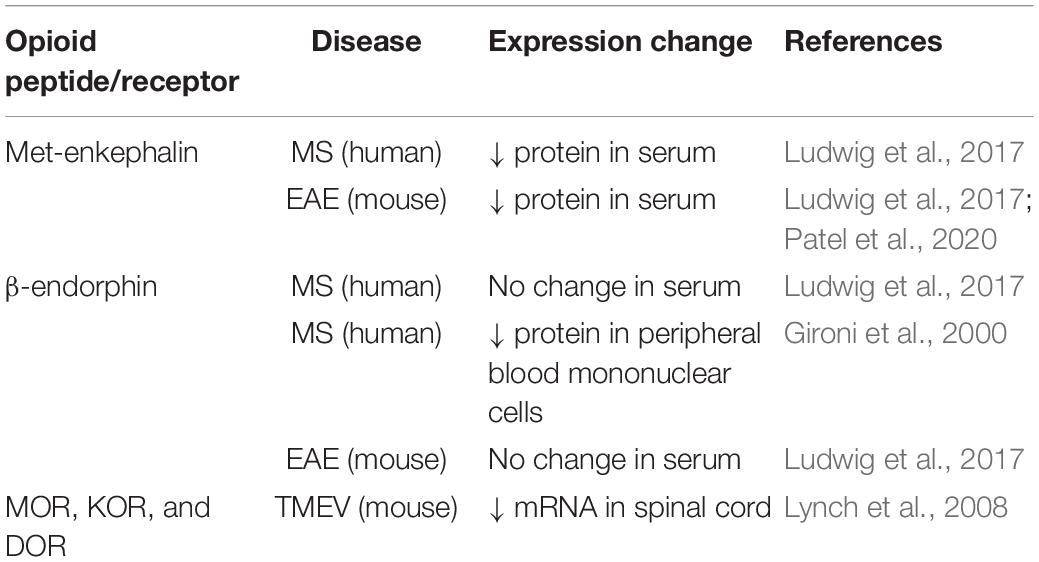Select 'EAE (mouse)' in the Met-enkephalin section
This screenshot has width=1039, height=562.
[x=366, y=199]
